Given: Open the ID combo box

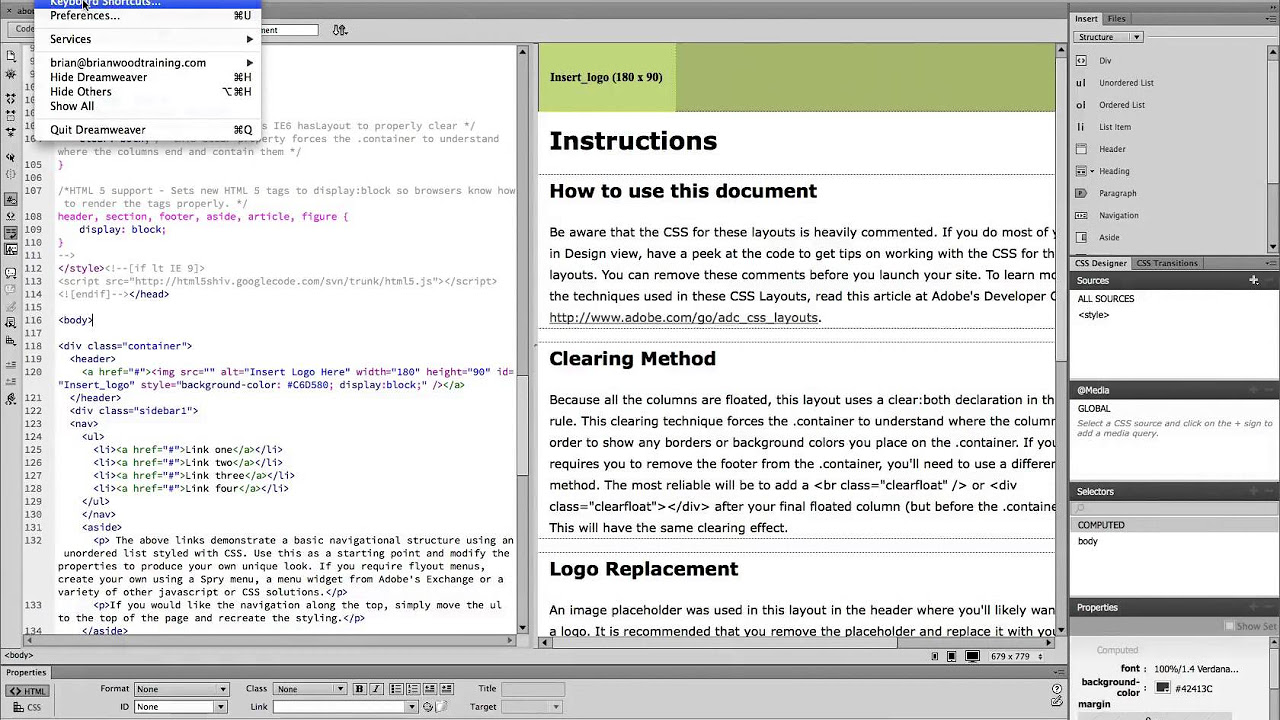Looking at the screenshot, I should (x=181, y=707).
